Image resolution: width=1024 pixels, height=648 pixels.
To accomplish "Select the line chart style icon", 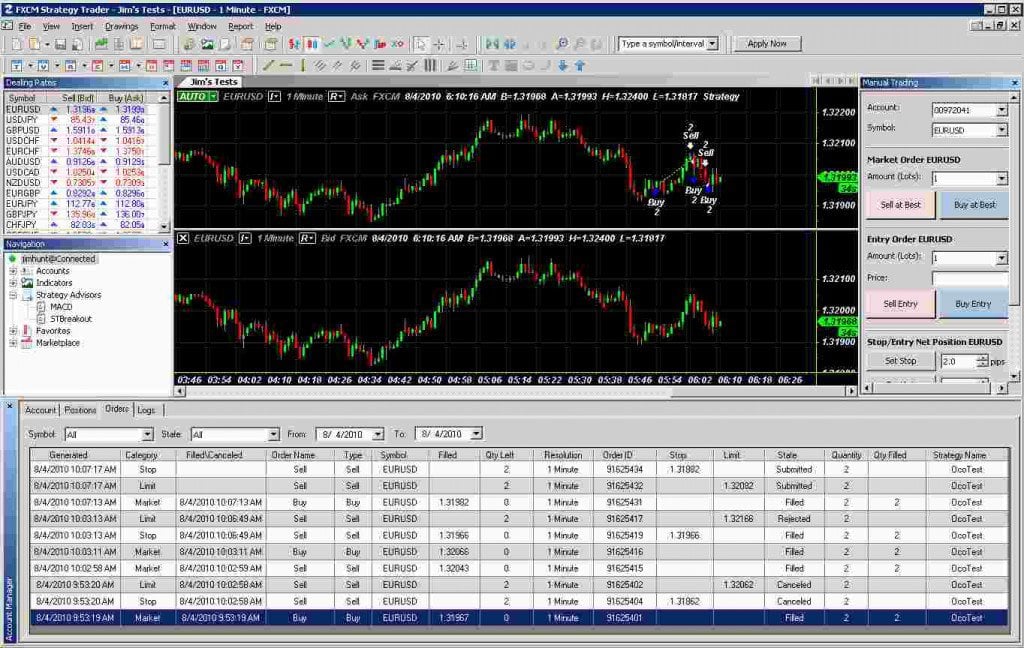I will [x=329, y=44].
